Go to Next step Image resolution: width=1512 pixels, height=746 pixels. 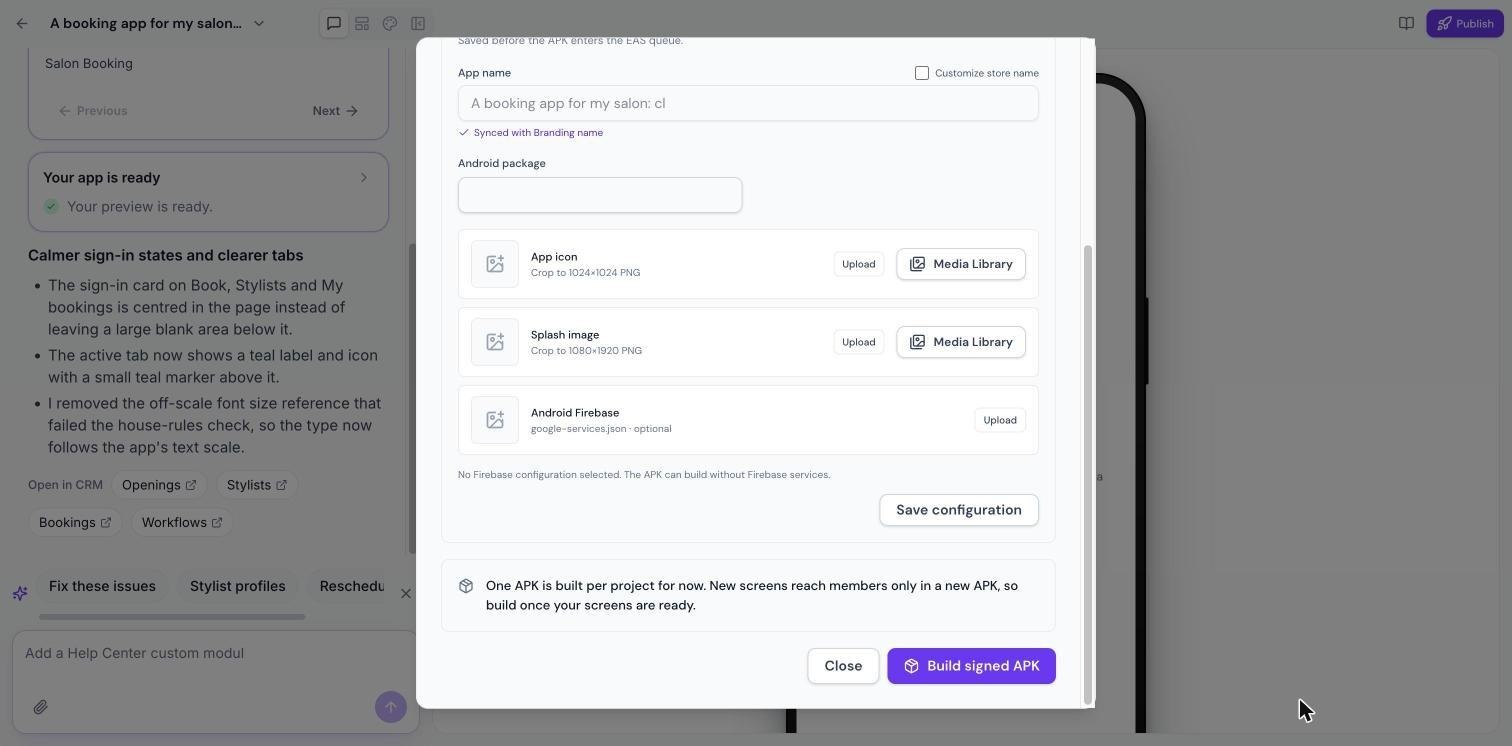click(x=335, y=111)
